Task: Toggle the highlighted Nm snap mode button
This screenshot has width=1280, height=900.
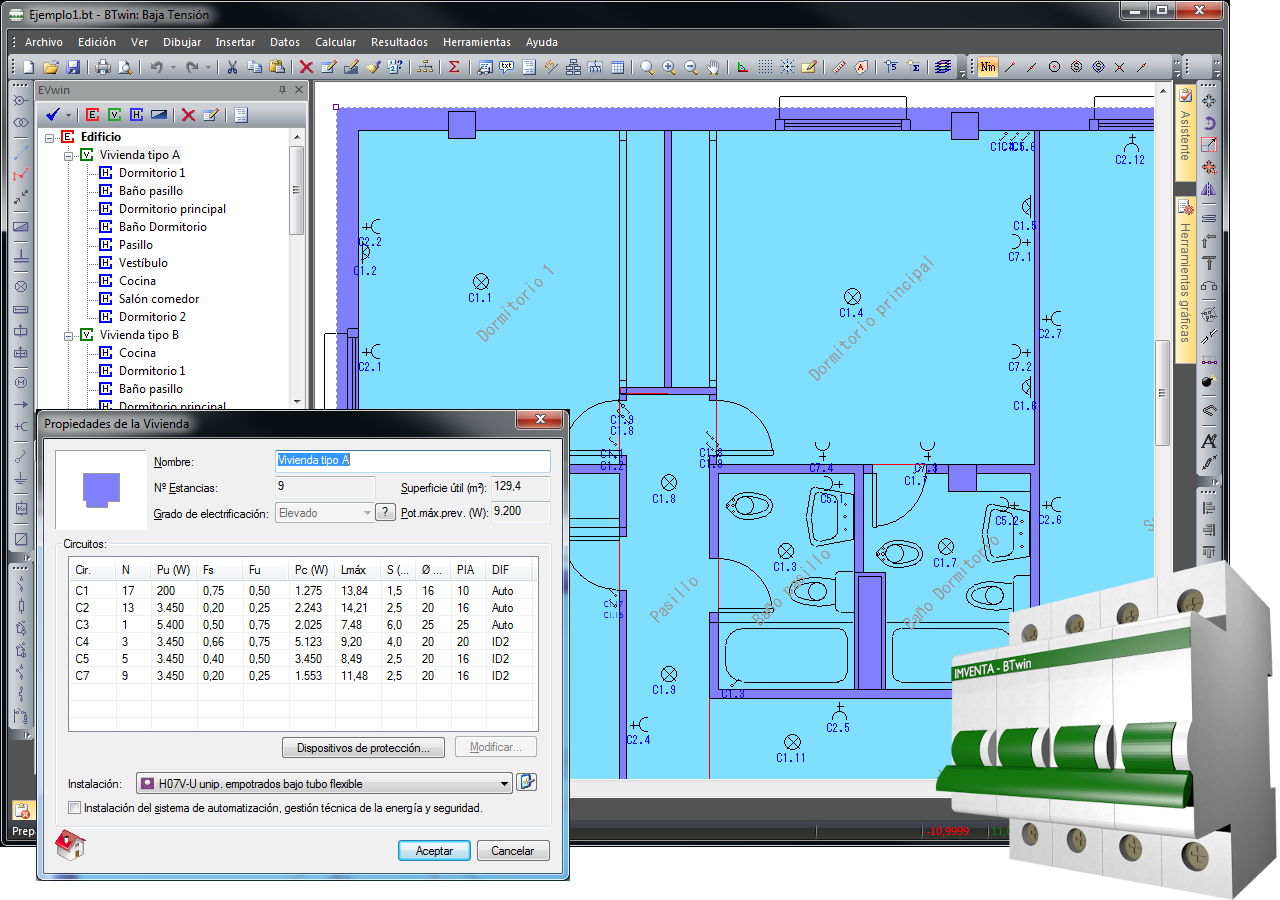Action: 987,67
